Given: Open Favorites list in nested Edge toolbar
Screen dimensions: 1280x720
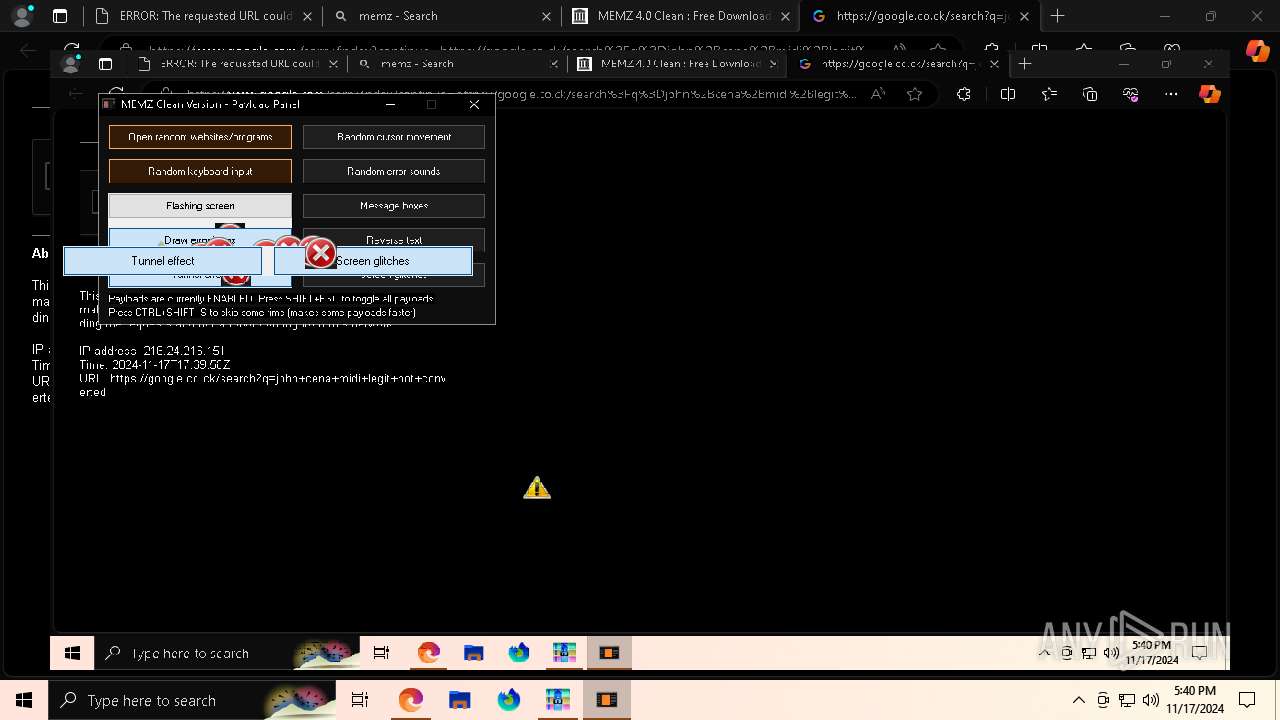Looking at the screenshot, I should pyautogui.click(x=1049, y=94).
